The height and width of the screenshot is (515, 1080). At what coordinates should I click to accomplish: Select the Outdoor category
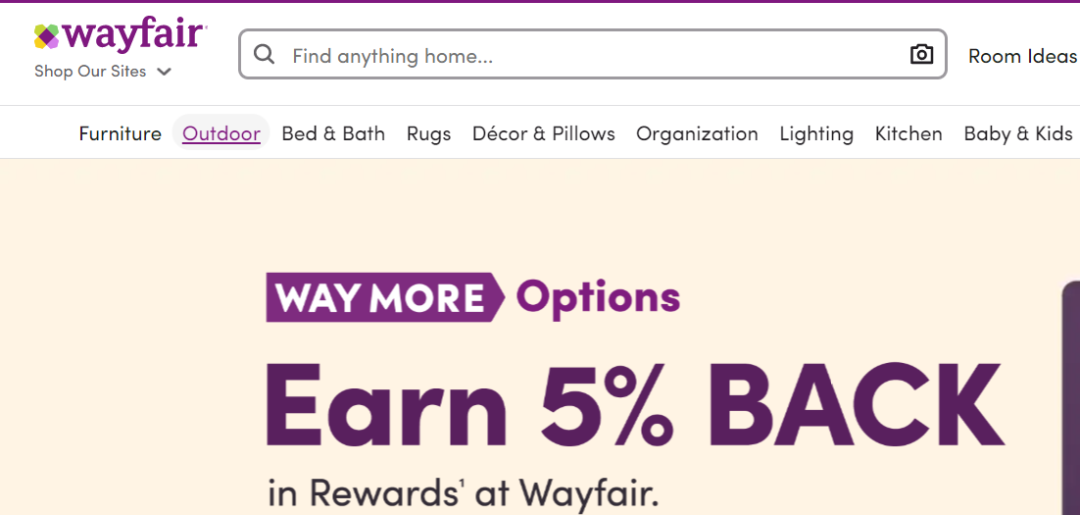[221, 134]
